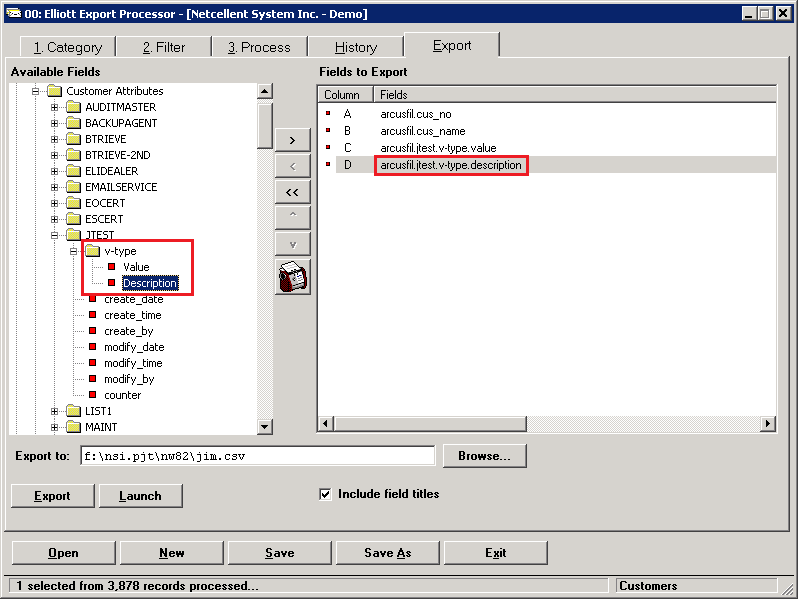Click the Launch button
The height and width of the screenshot is (599, 798).
point(140,496)
